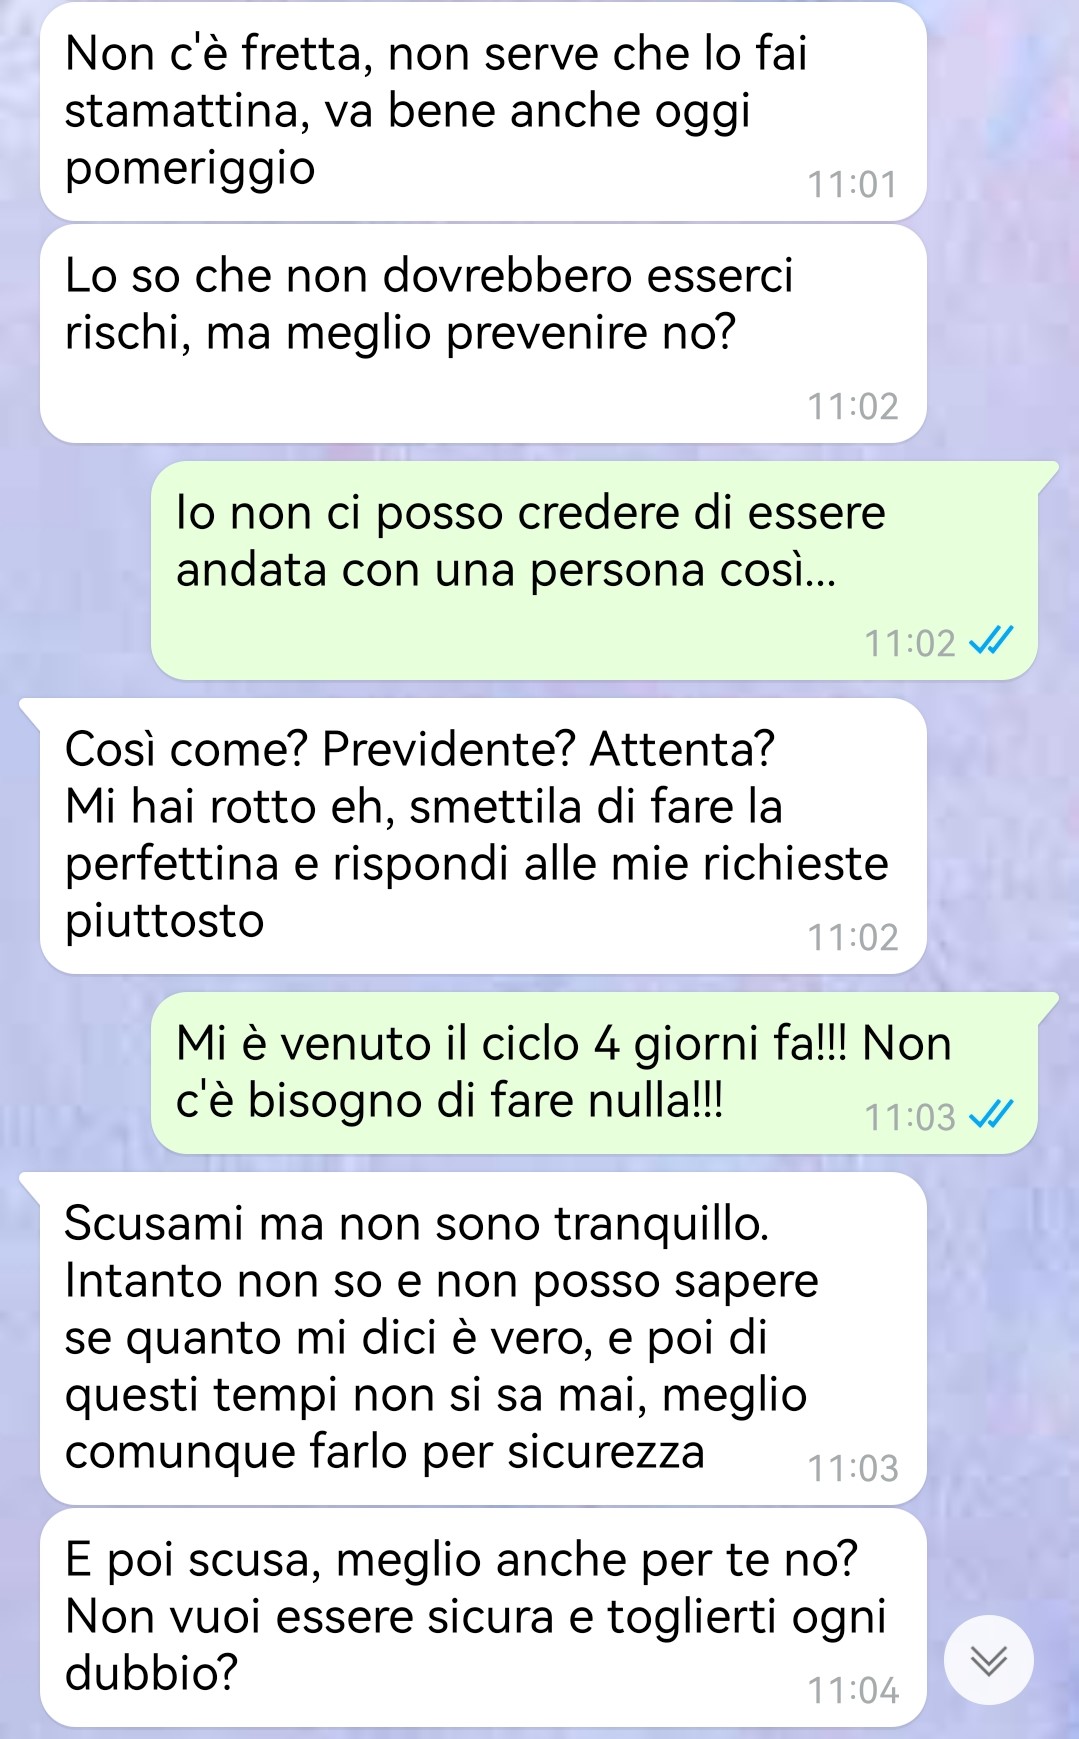Tap the scroll-to-bottom double chevron button
This screenshot has height=1739, width=1079.
pyautogui.click(x=989, y=1661)
